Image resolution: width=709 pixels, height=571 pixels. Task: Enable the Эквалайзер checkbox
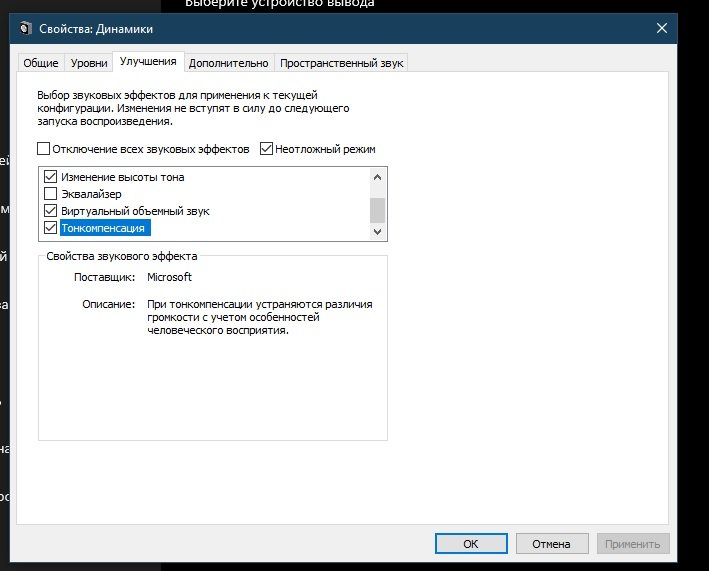point(51,194)
